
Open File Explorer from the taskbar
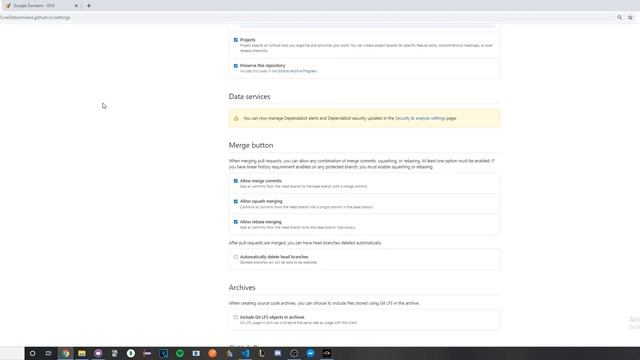pos(82,353)
